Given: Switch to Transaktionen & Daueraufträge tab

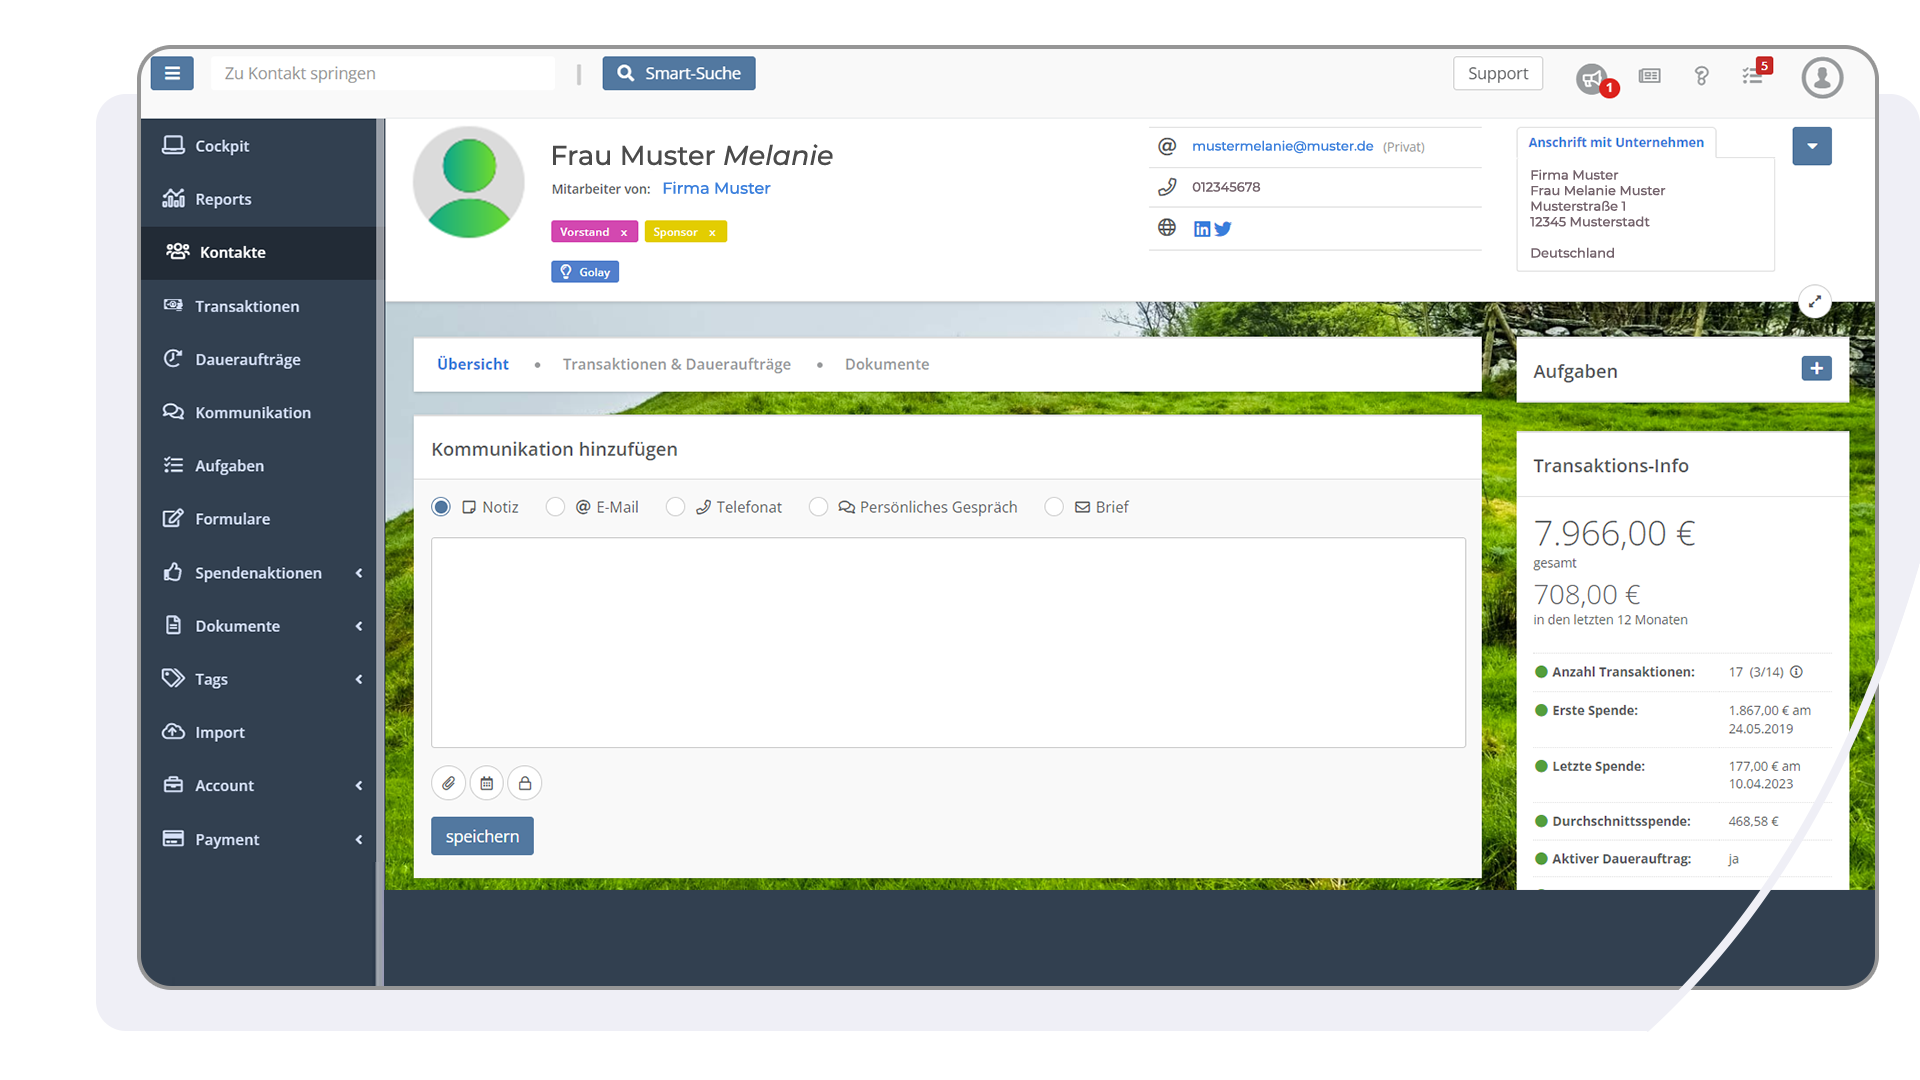Looking at the screenshot, I should pos(676,364).
